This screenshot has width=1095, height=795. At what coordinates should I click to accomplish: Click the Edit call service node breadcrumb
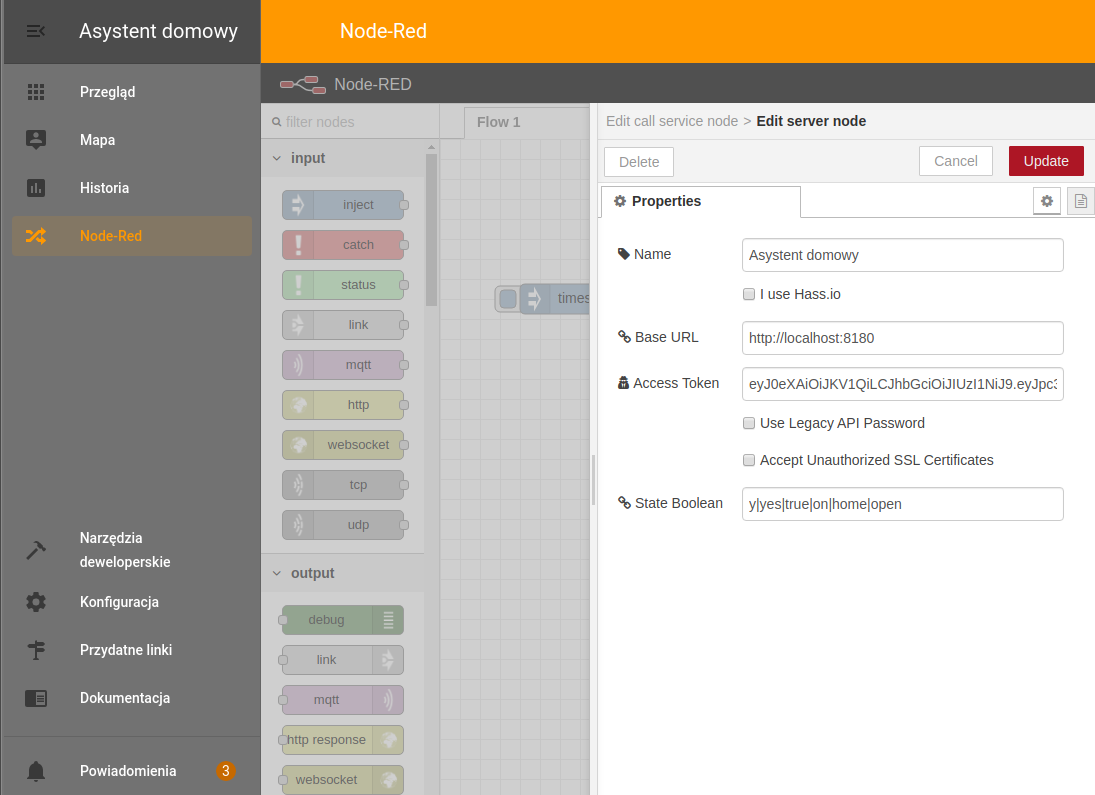672,121
